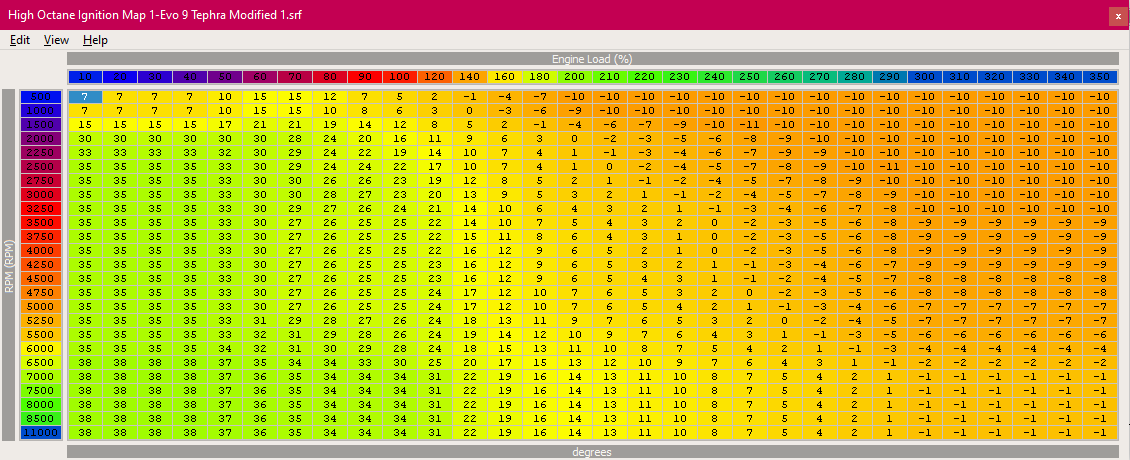Open the Edit menu

(x=20, y=40)
